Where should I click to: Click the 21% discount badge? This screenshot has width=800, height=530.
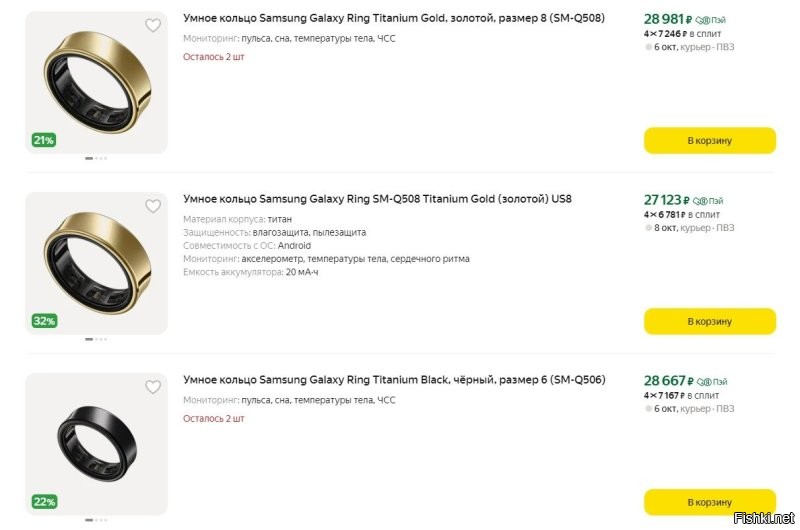[43, 140]
